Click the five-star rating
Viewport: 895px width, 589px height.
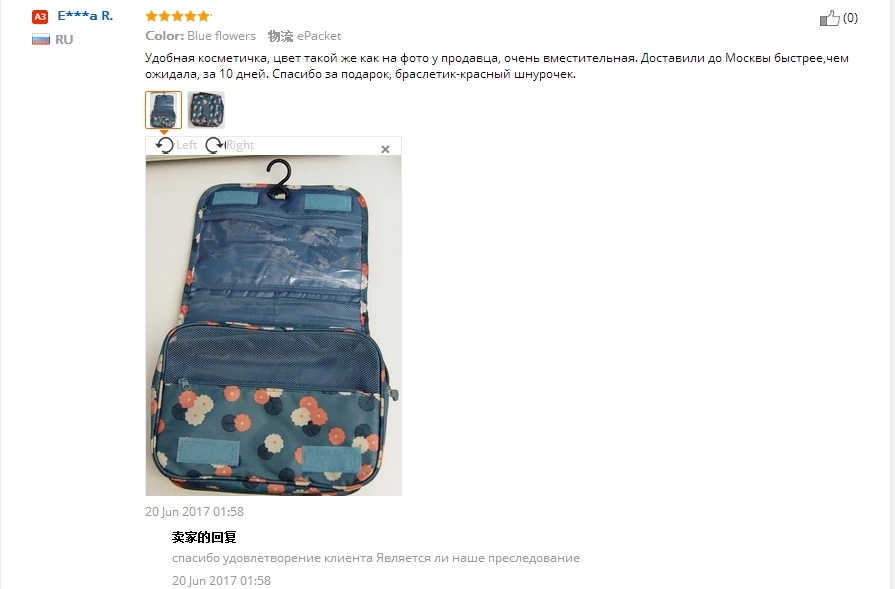pyautogui.click(x=178, y=16)
